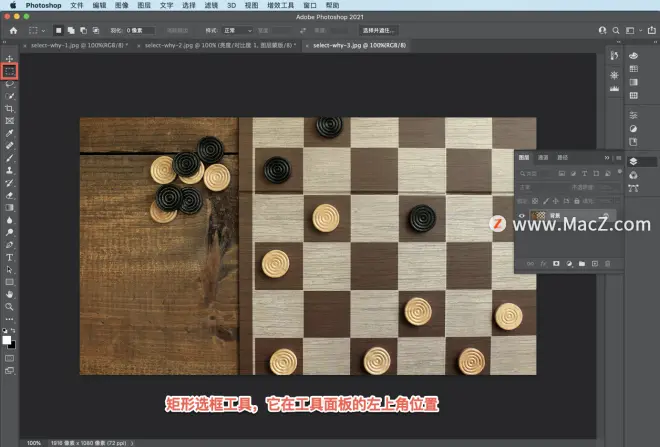Open the History panel icon
Viewport: 660px width, 447px height.
tap(615, 56)
